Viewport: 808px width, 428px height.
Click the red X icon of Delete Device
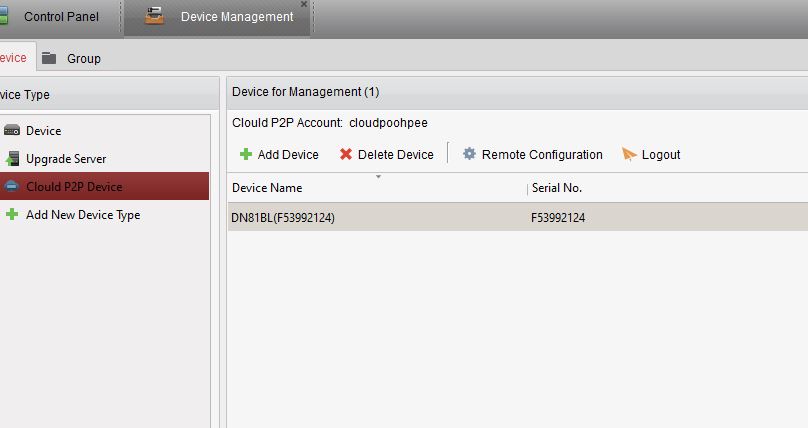pos(346,154)
